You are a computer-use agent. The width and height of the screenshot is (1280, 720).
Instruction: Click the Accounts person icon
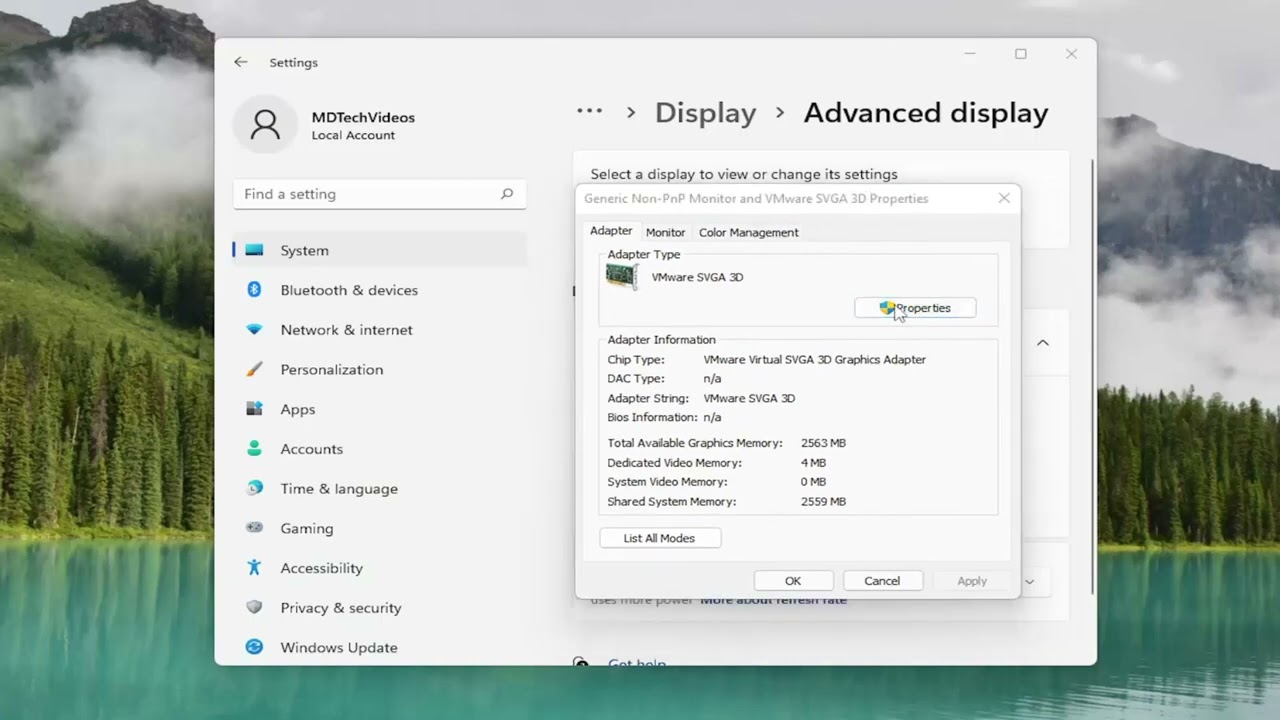(x=254, y=449)
